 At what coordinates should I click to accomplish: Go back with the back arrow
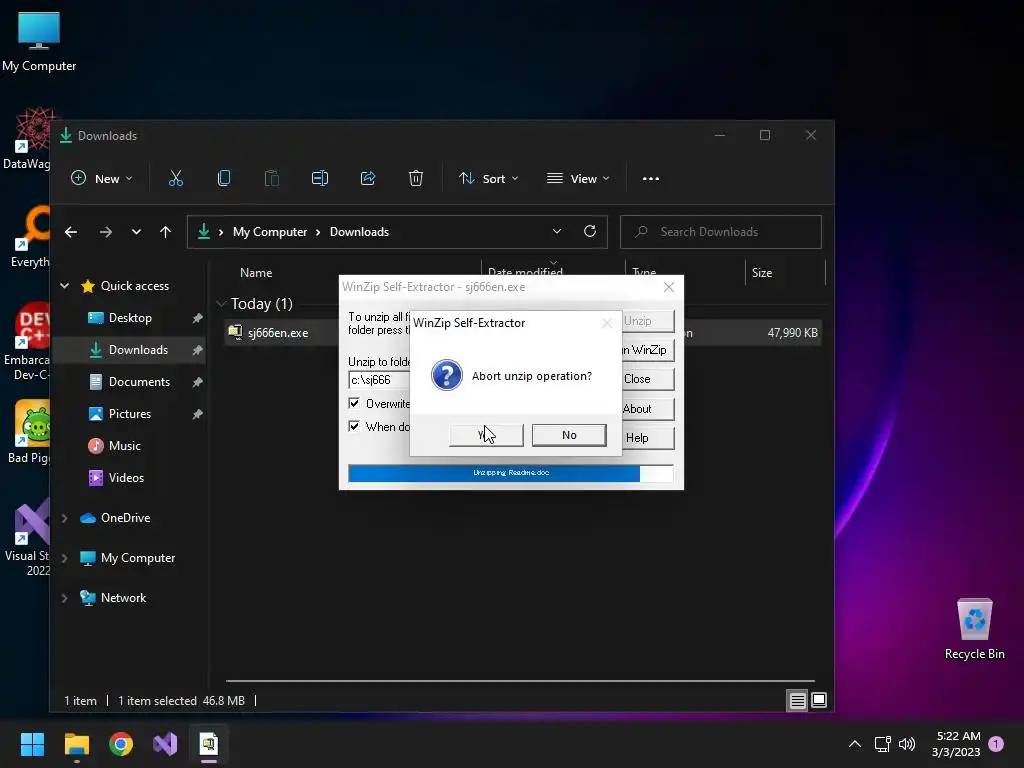pos(71,232)
